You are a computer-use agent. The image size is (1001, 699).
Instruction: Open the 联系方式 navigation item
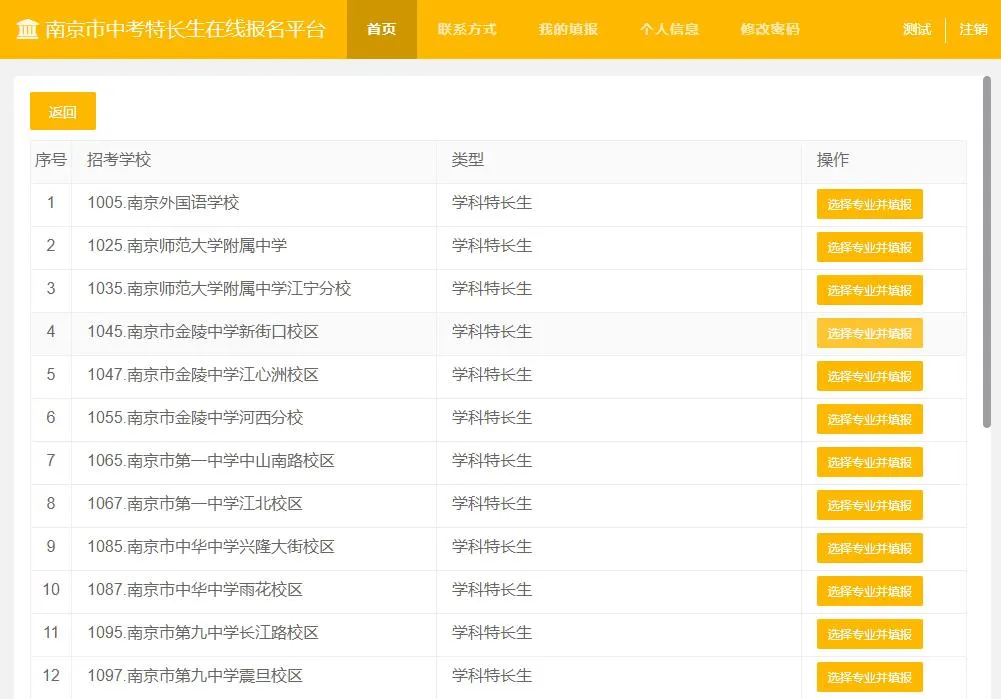point(467,29)
